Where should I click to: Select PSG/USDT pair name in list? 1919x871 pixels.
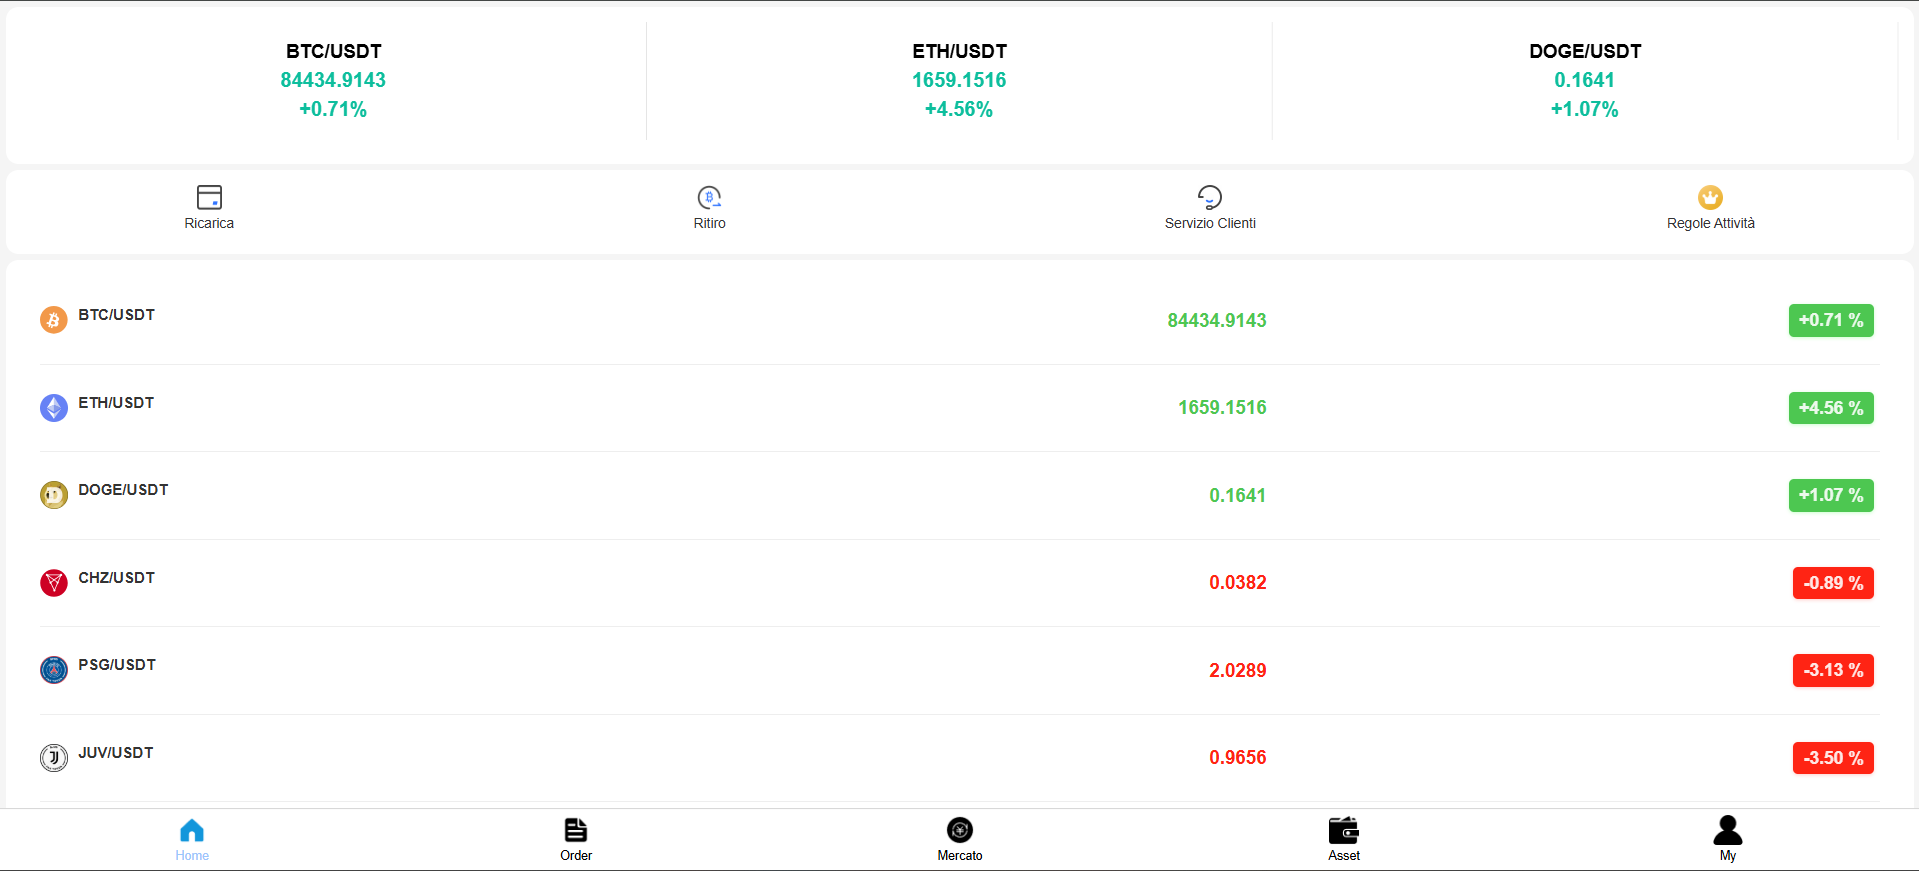click(x=117, y=665)
